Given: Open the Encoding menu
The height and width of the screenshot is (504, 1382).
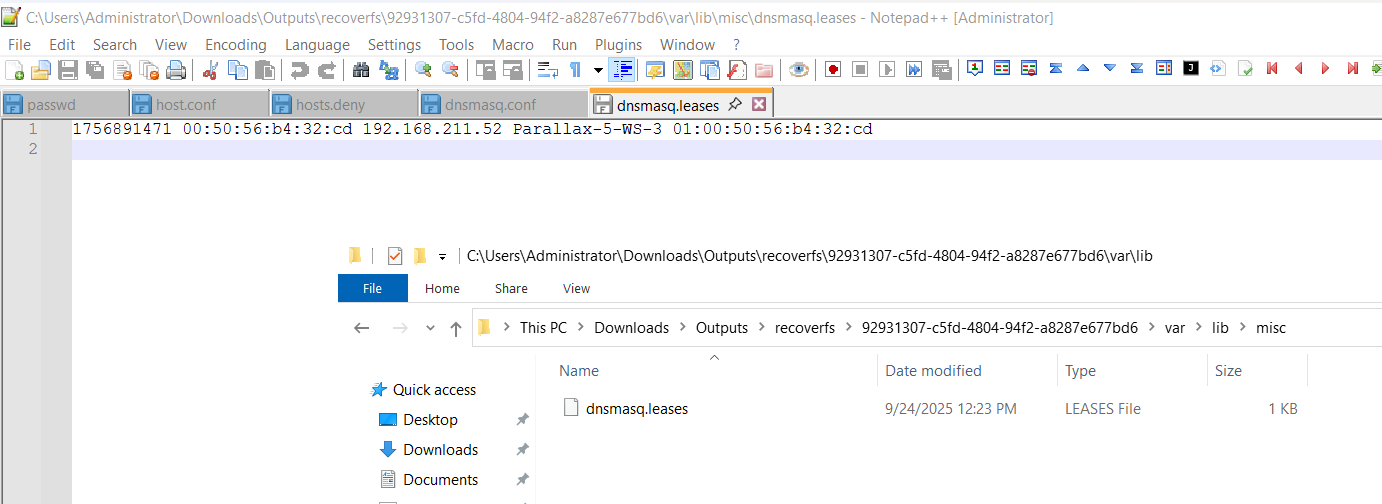Looking at the screenshot, I should [x=235, y=44].
